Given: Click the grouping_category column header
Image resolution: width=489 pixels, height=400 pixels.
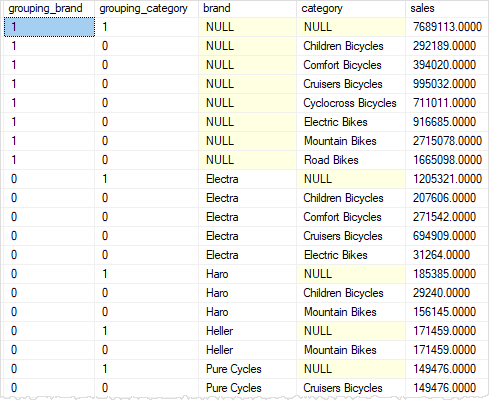Looking at the screenshot, I should (x=146, y=8).
